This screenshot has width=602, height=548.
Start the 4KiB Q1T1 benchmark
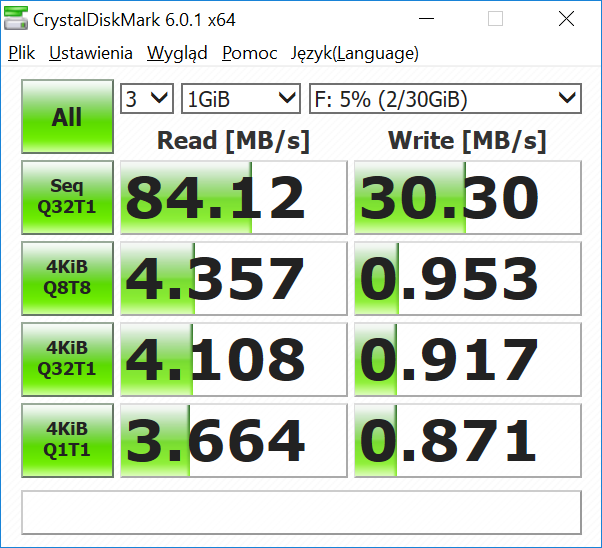point(67,440)
